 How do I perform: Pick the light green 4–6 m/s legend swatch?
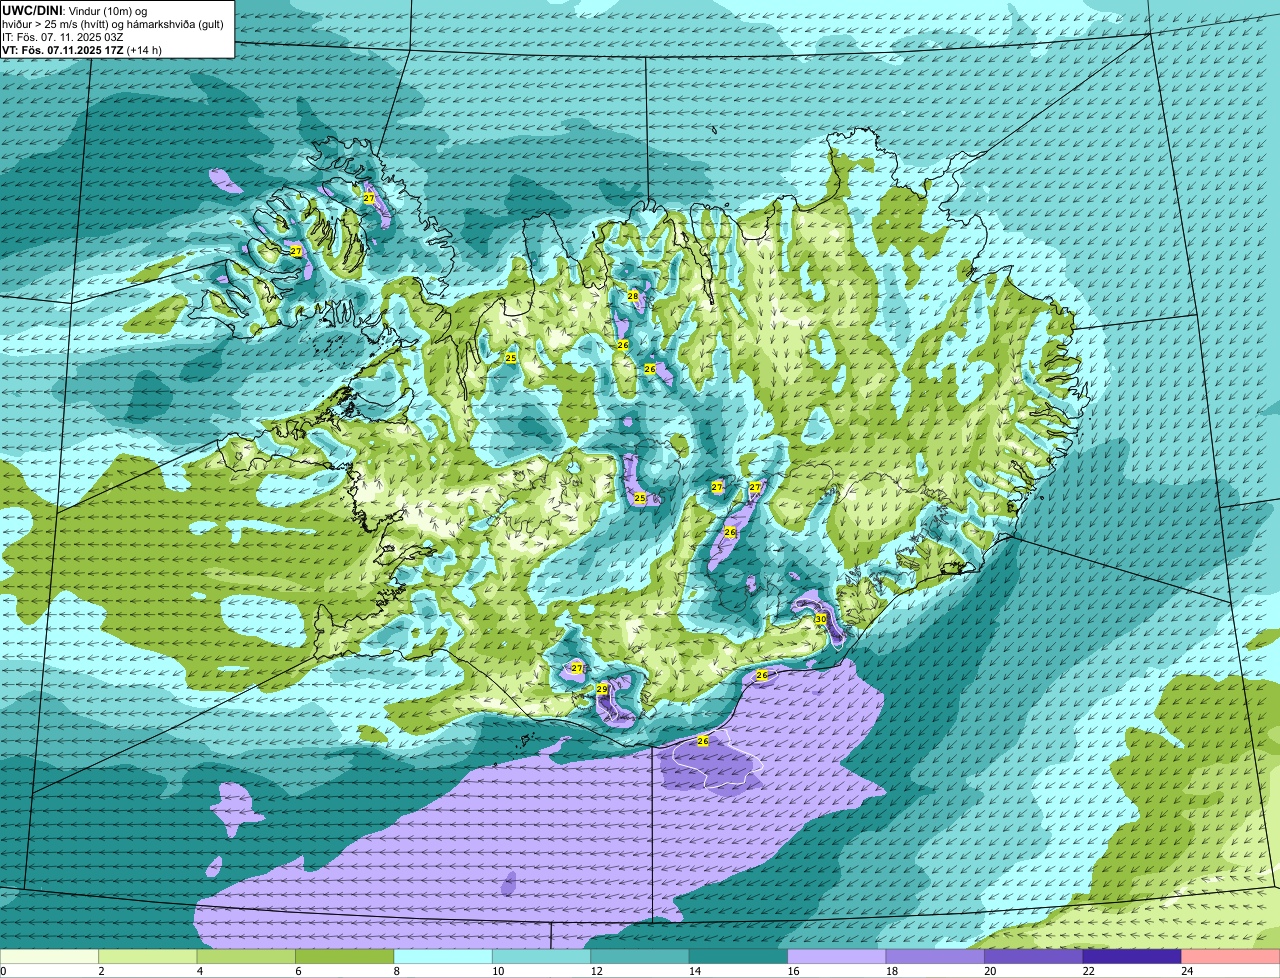coord(248,957)
